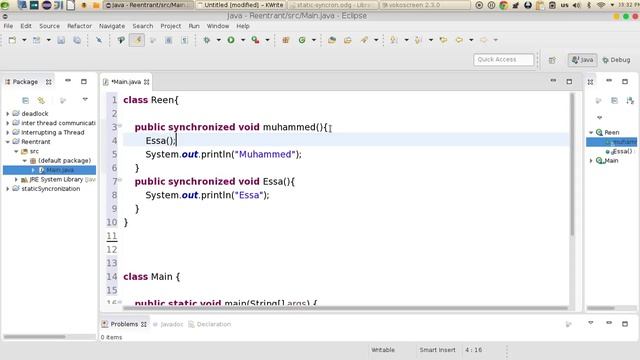Viewport: 640px width, 360px height.
Task: Run the program with green Run icon
Action: click(x=231, y=40)
